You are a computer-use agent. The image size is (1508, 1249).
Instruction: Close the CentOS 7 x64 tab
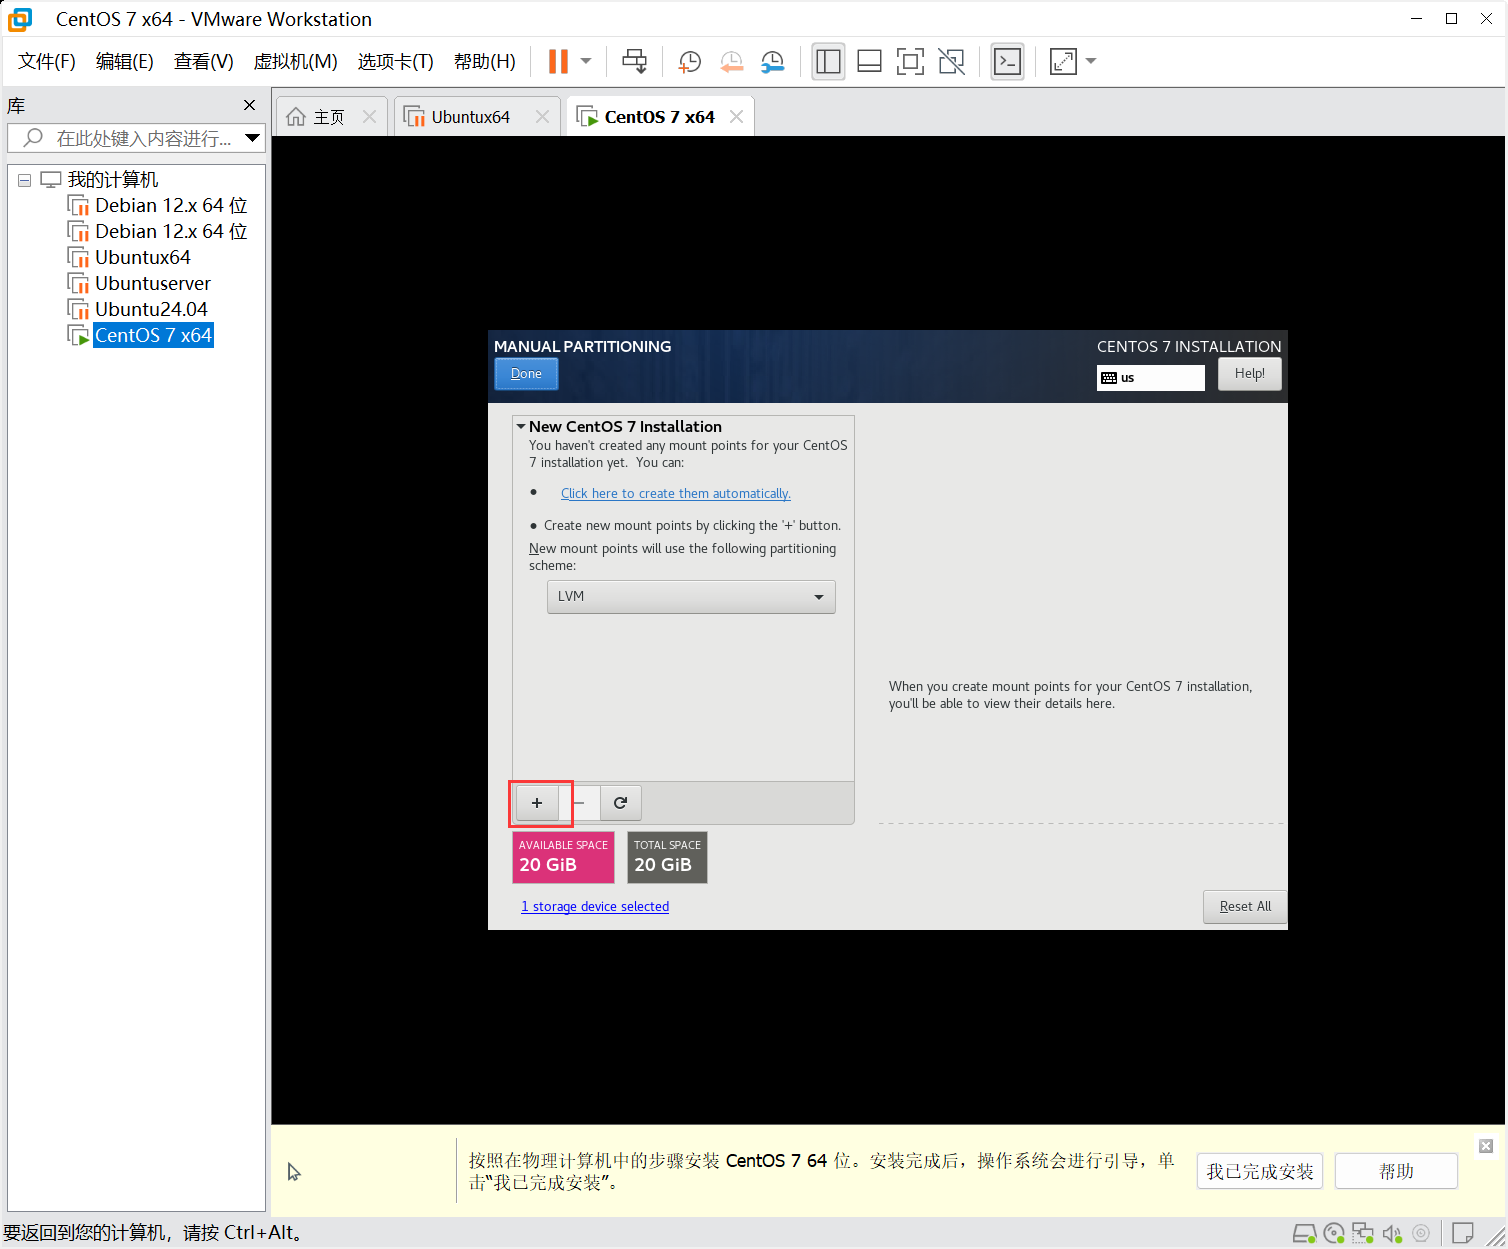tap(736, 117)
